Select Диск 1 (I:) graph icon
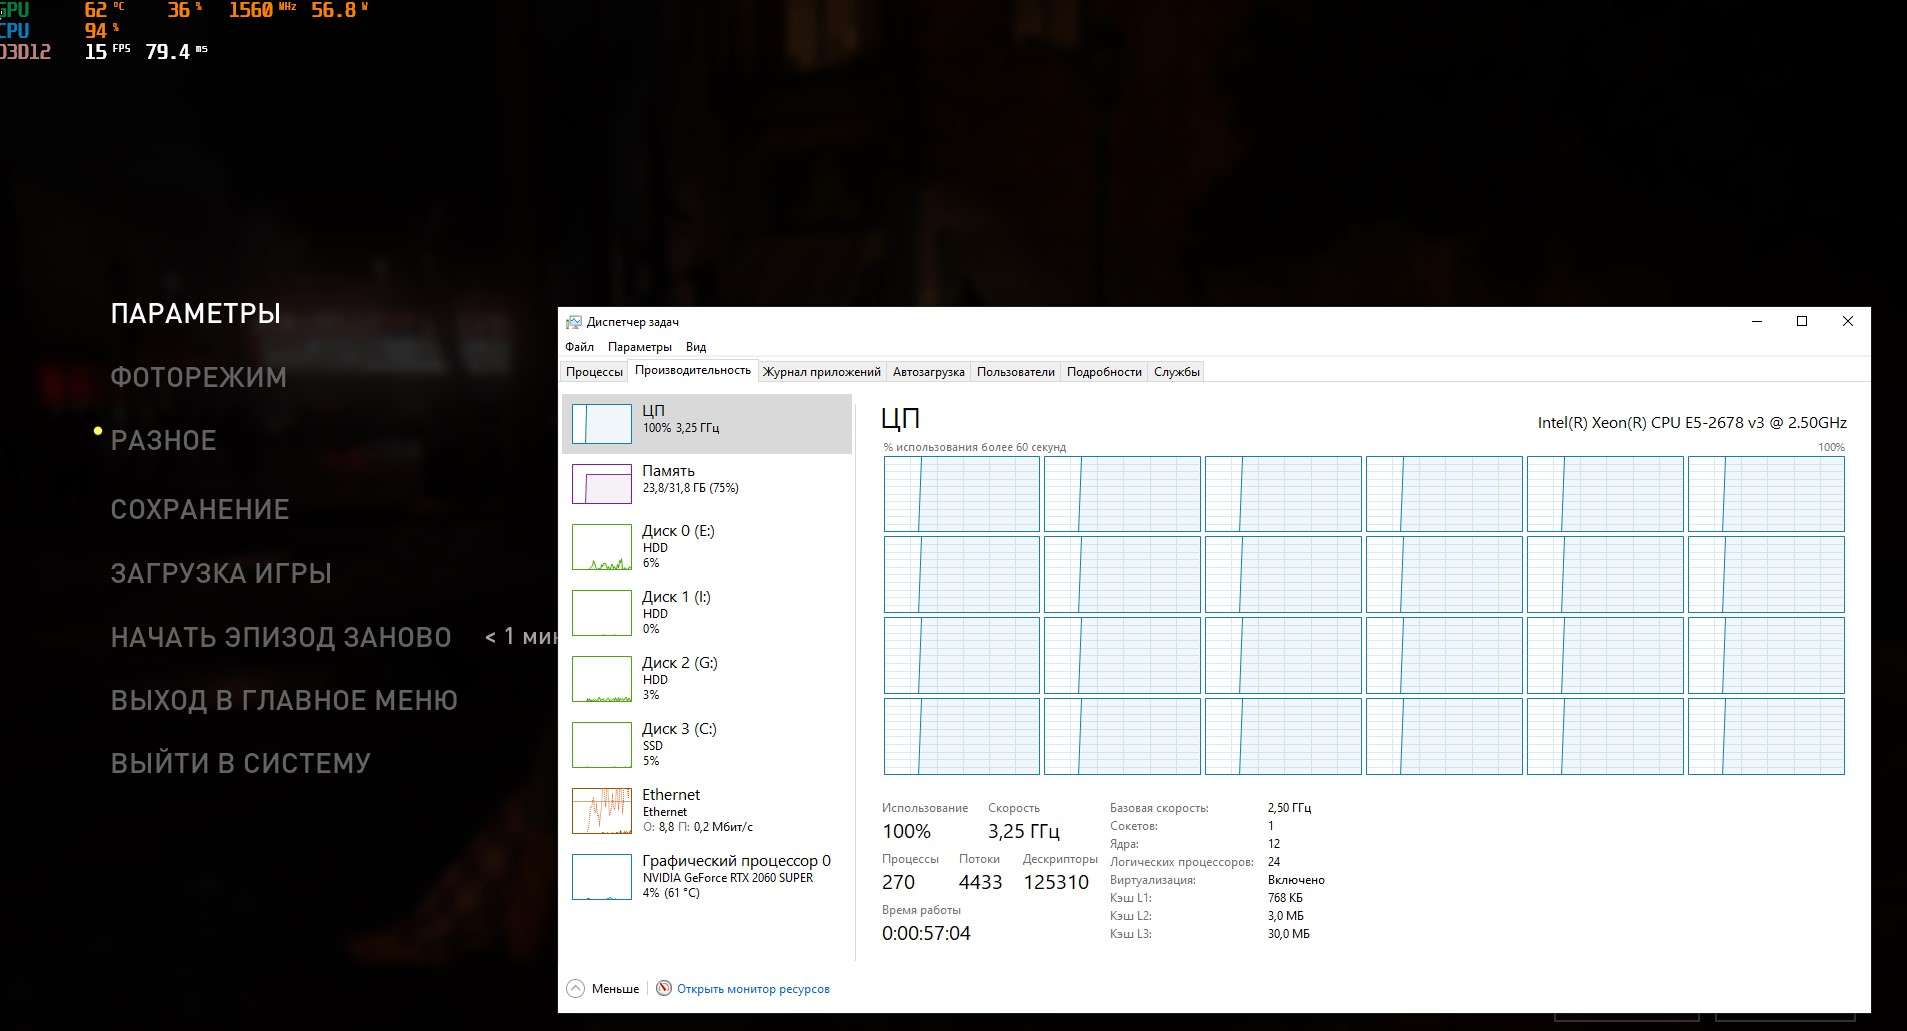 pos(601,613)
